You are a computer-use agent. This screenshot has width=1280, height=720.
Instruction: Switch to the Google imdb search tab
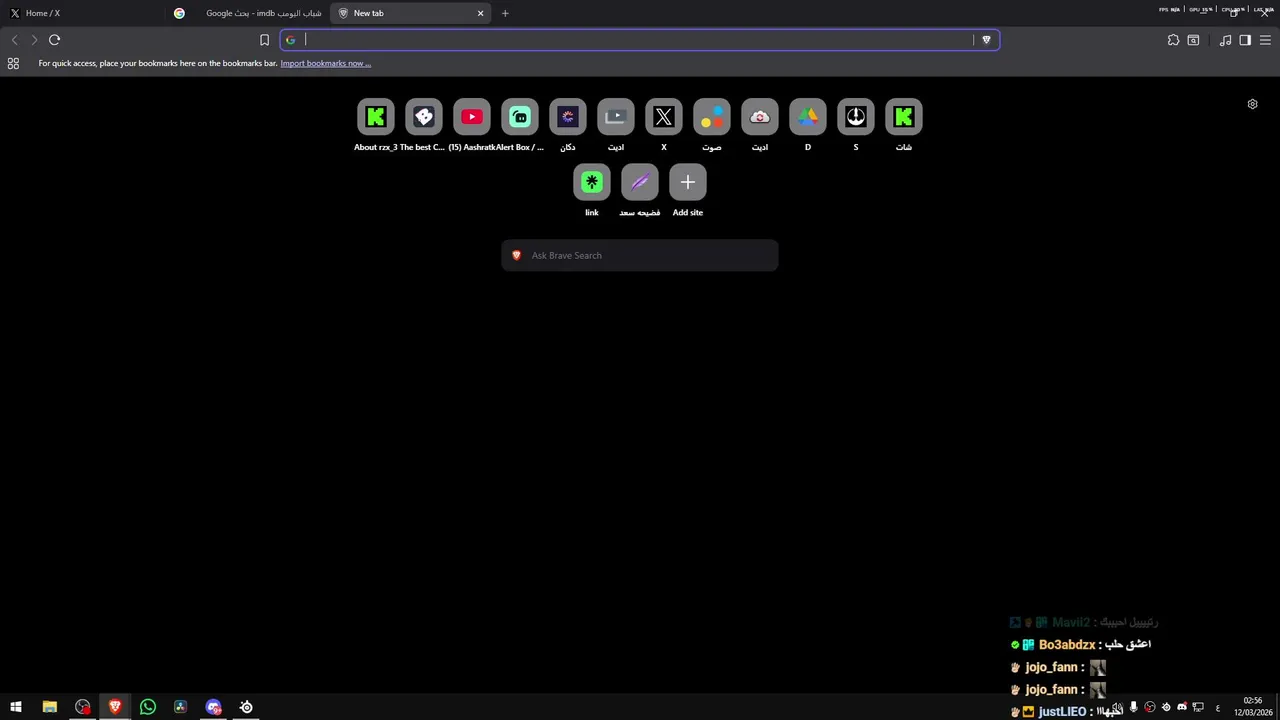(x=248, y=13)
